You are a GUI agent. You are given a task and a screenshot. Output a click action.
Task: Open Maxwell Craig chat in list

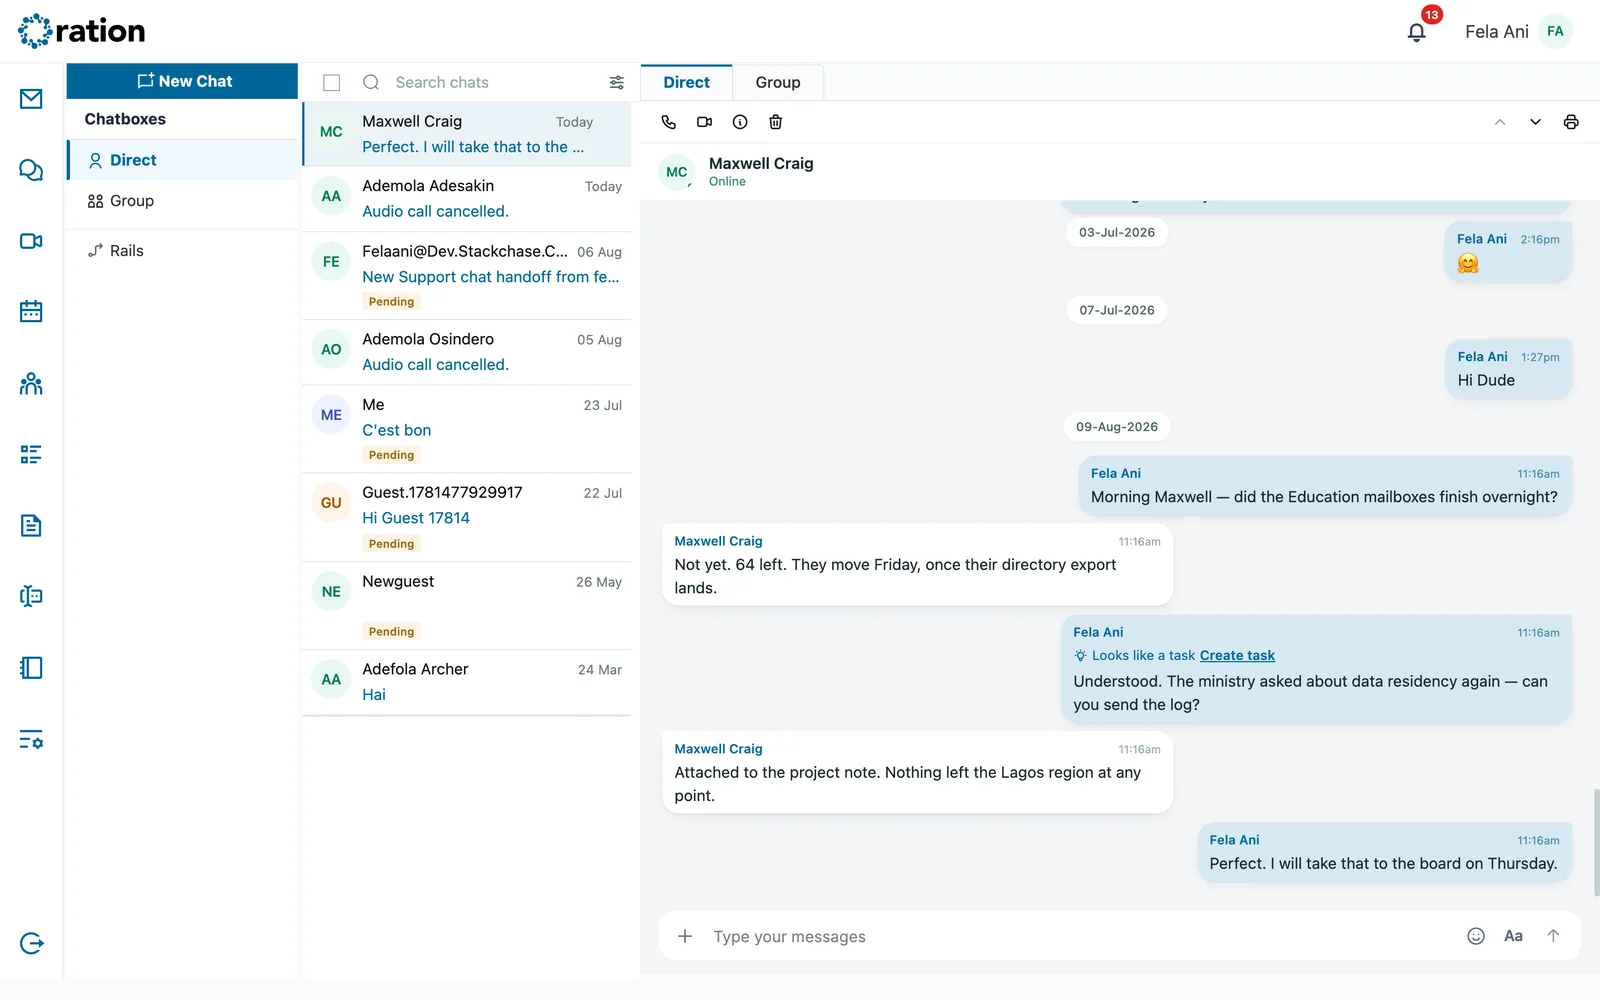(x=467, y=134)
